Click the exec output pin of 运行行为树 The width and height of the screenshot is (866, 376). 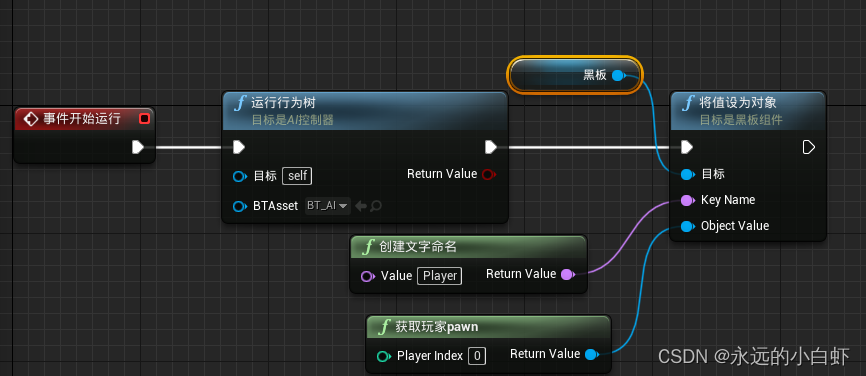tap(490, 147)
